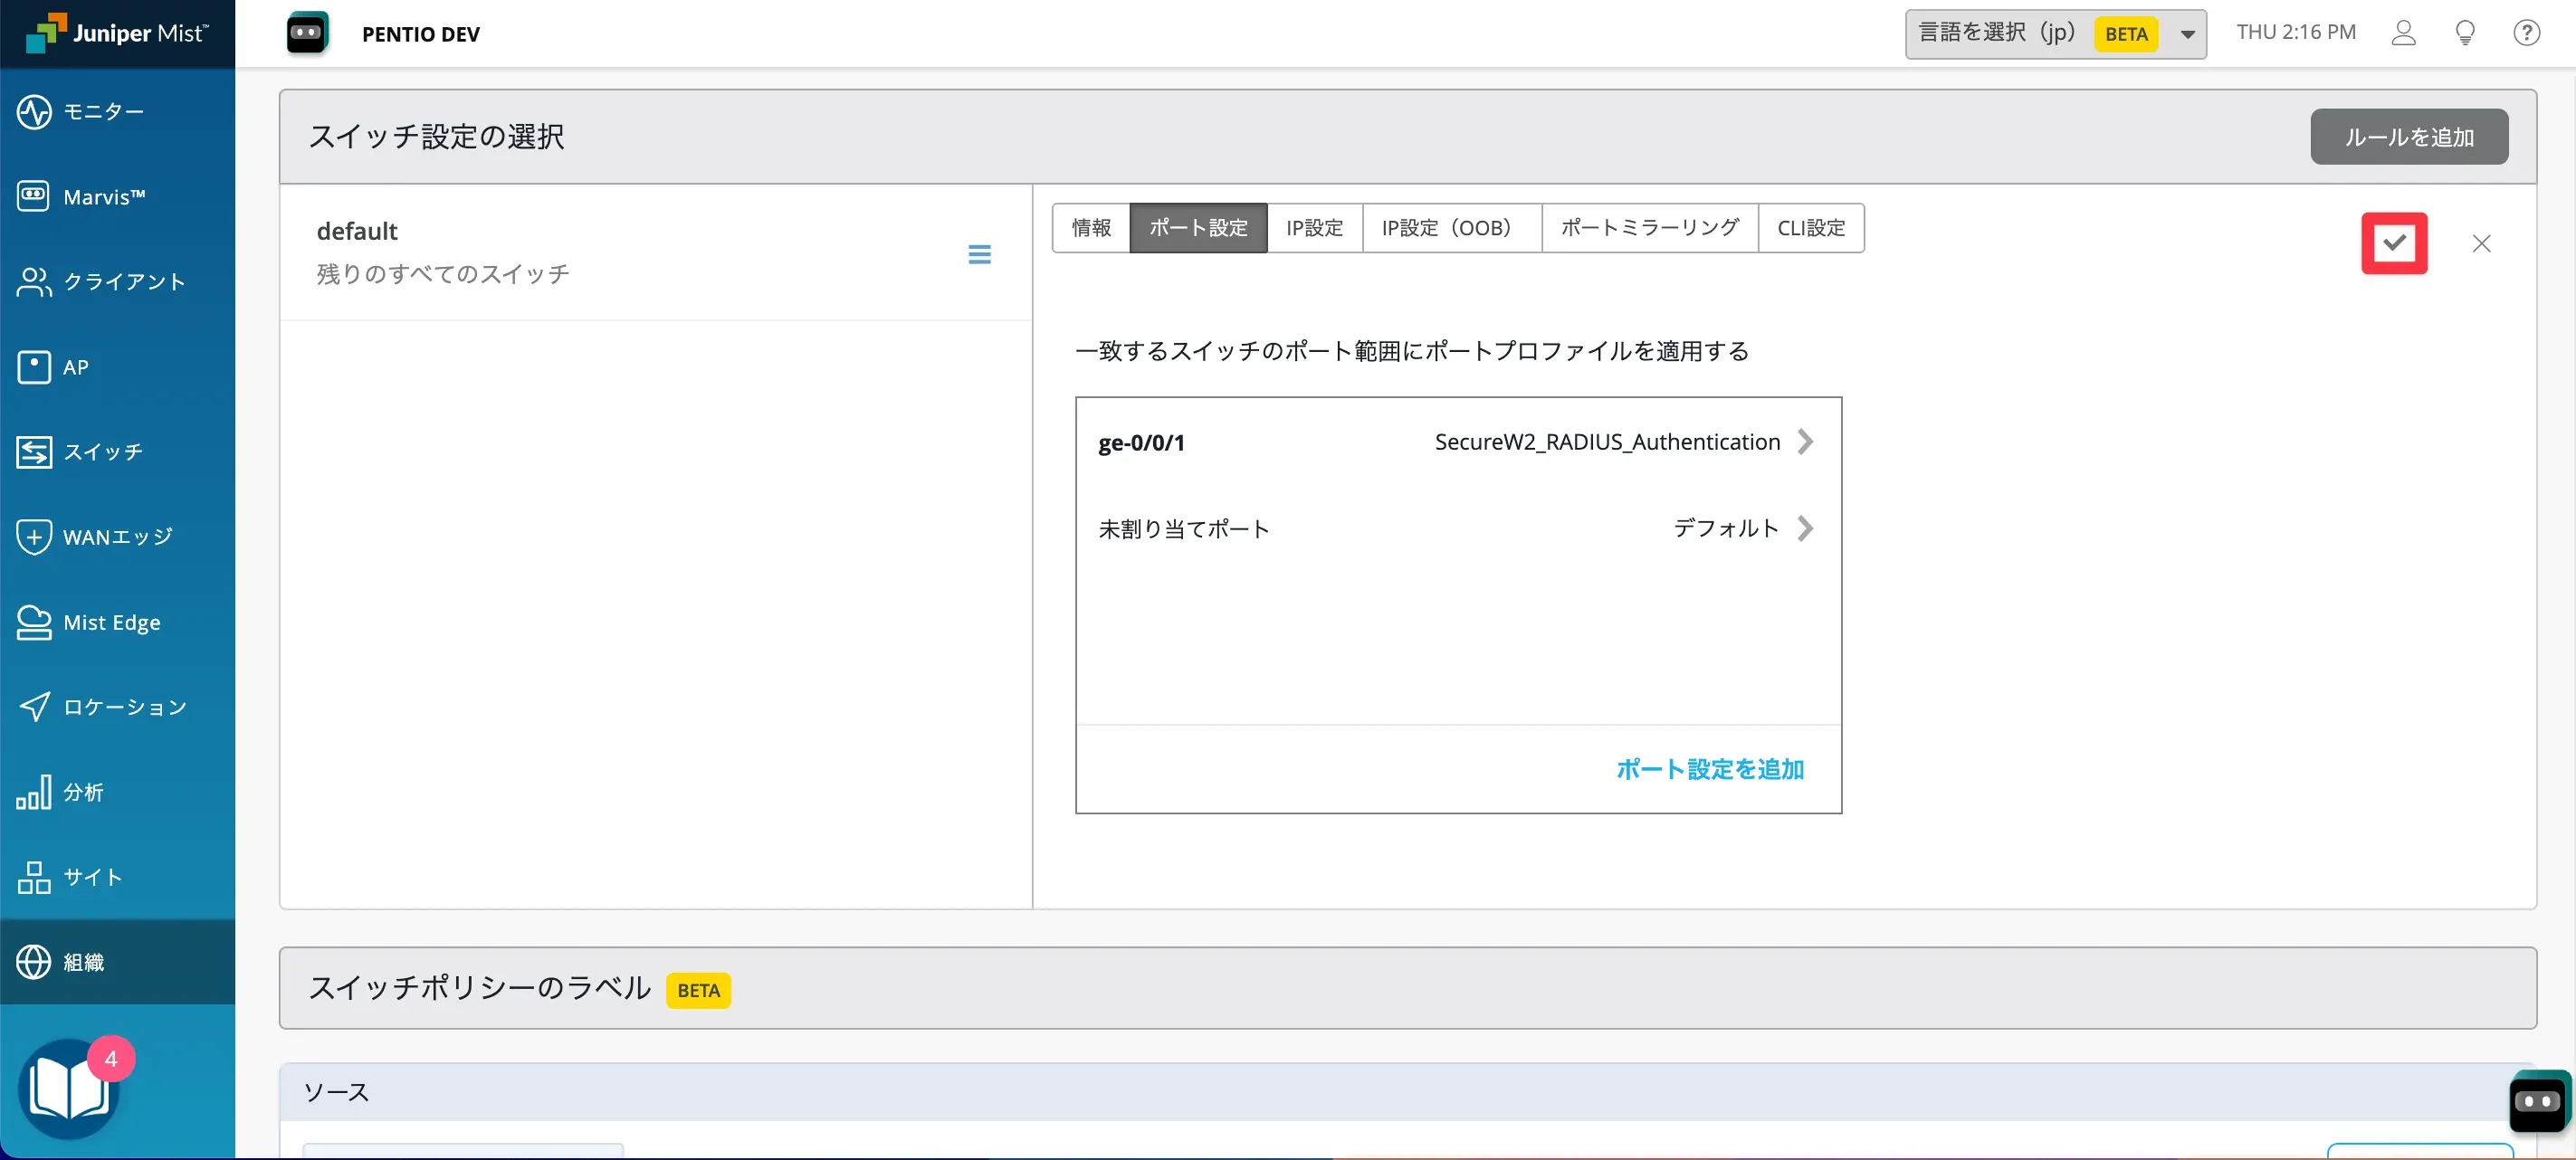Open the Analytics bar chart icon
2576x1160 pixels.
point(34,792)
